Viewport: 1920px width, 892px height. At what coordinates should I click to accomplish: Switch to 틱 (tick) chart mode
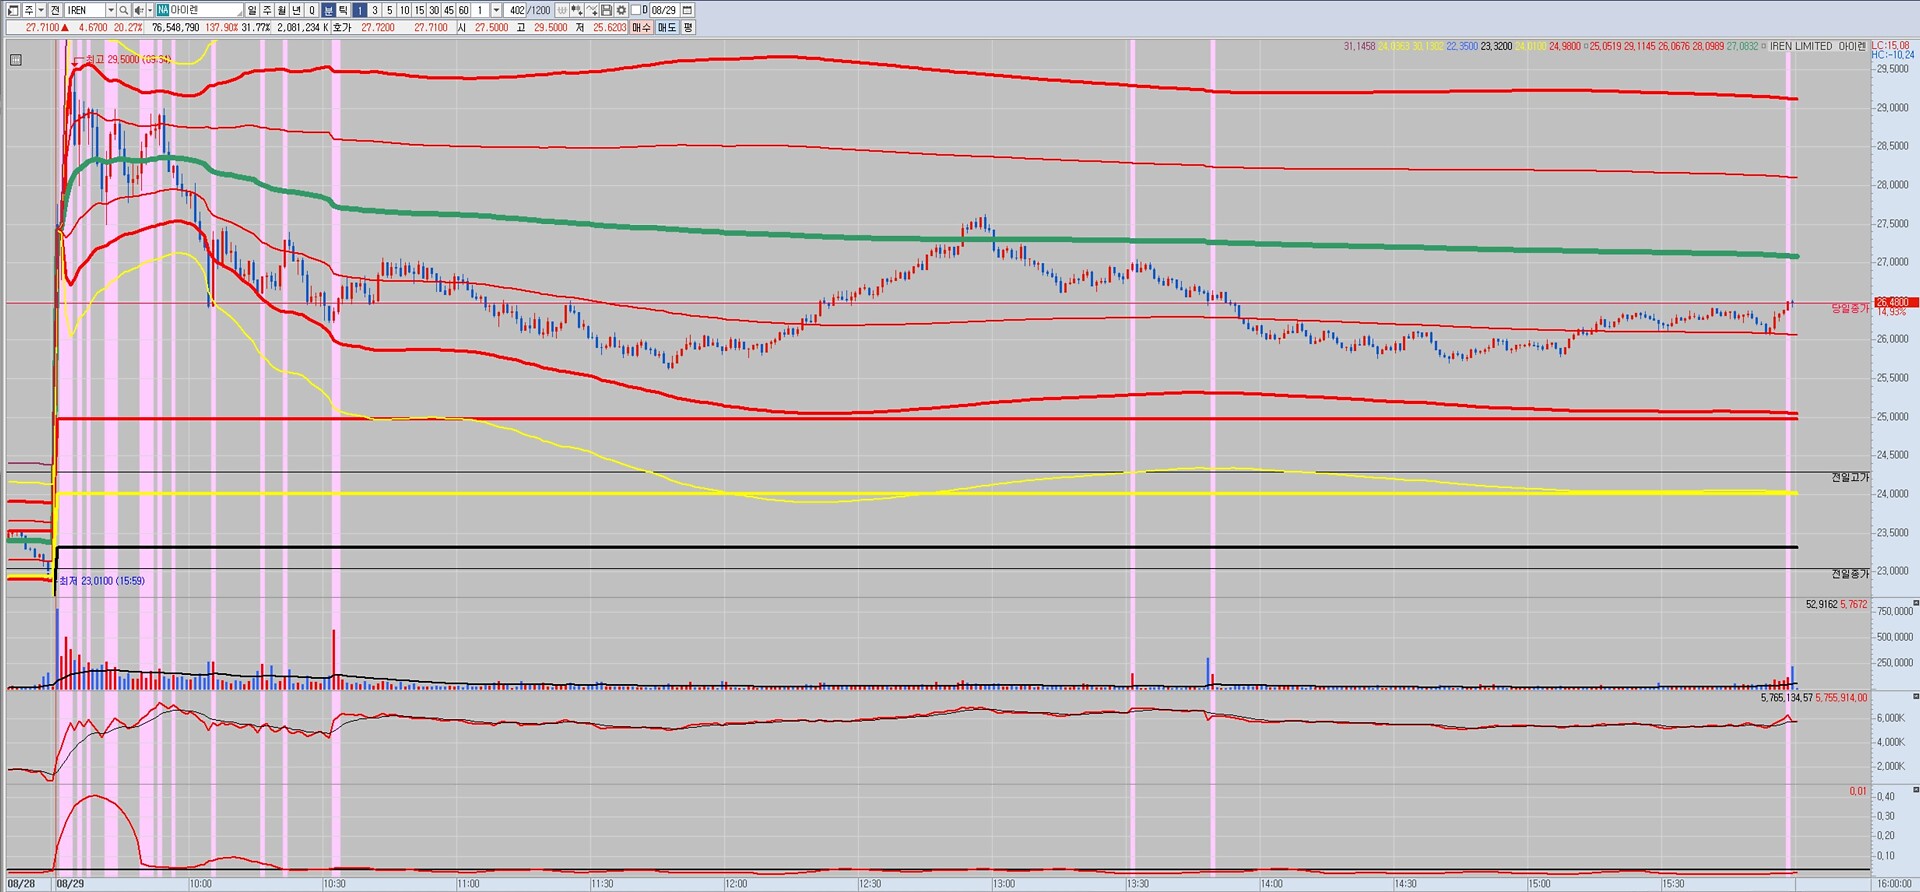(x=343, y=10)
